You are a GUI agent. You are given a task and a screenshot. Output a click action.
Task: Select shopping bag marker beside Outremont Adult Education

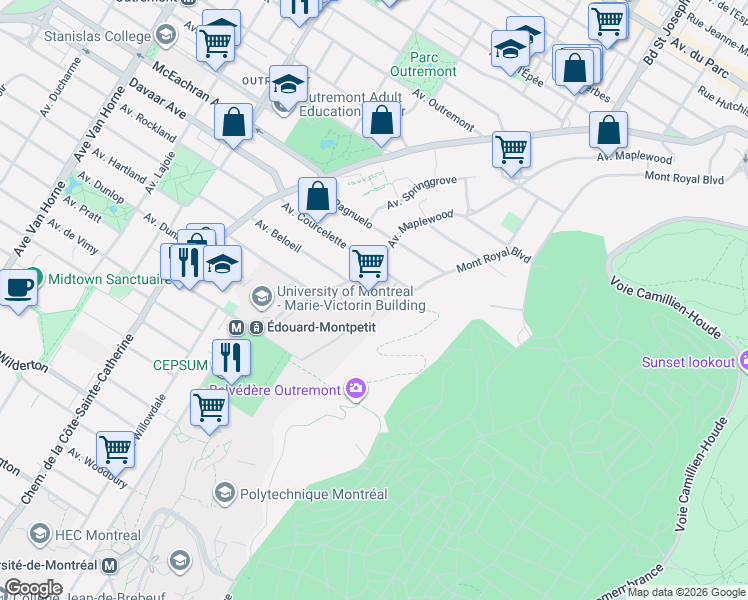coord(382,122)
